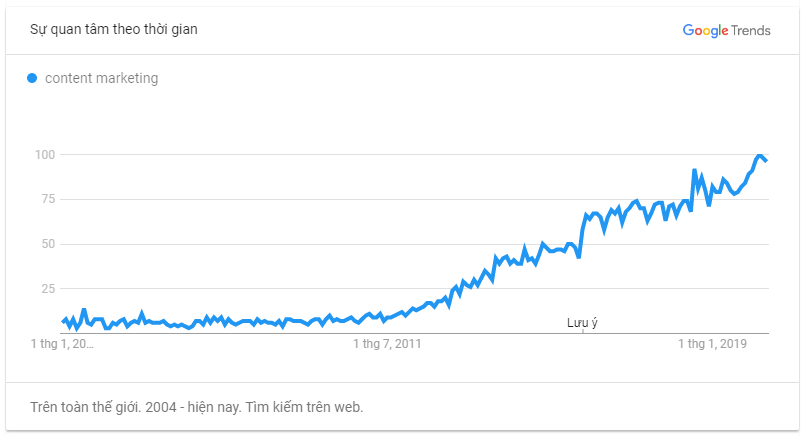Click the trend line spike near 2017
Image resolution: width=805 pixels, height=436 pixels.
tap(694, 170)
